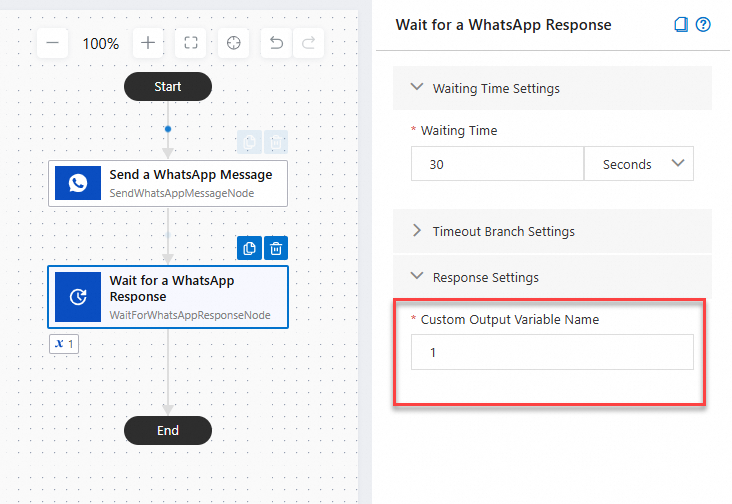
Task: Click the redo arrow icon
Action: click(308, 43)
